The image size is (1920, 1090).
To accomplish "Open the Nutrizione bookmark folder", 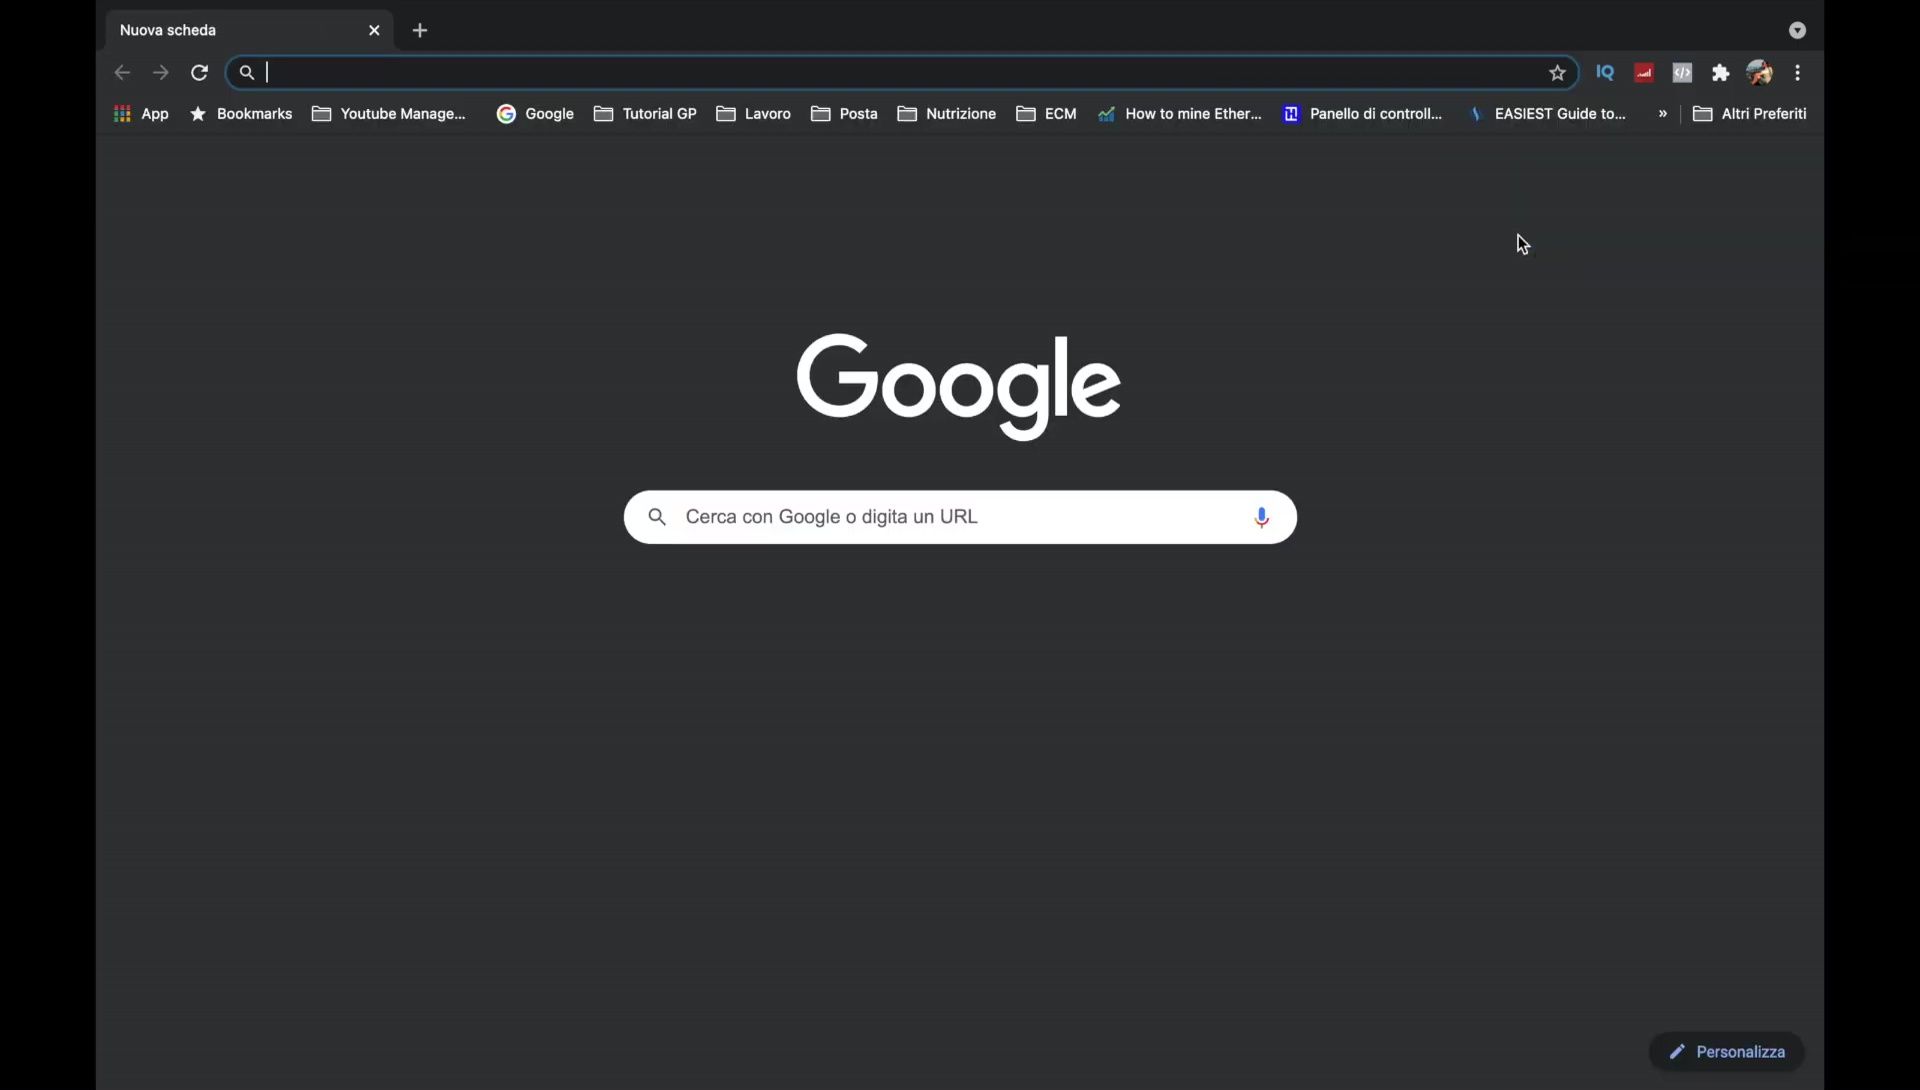I will (947, 114).
